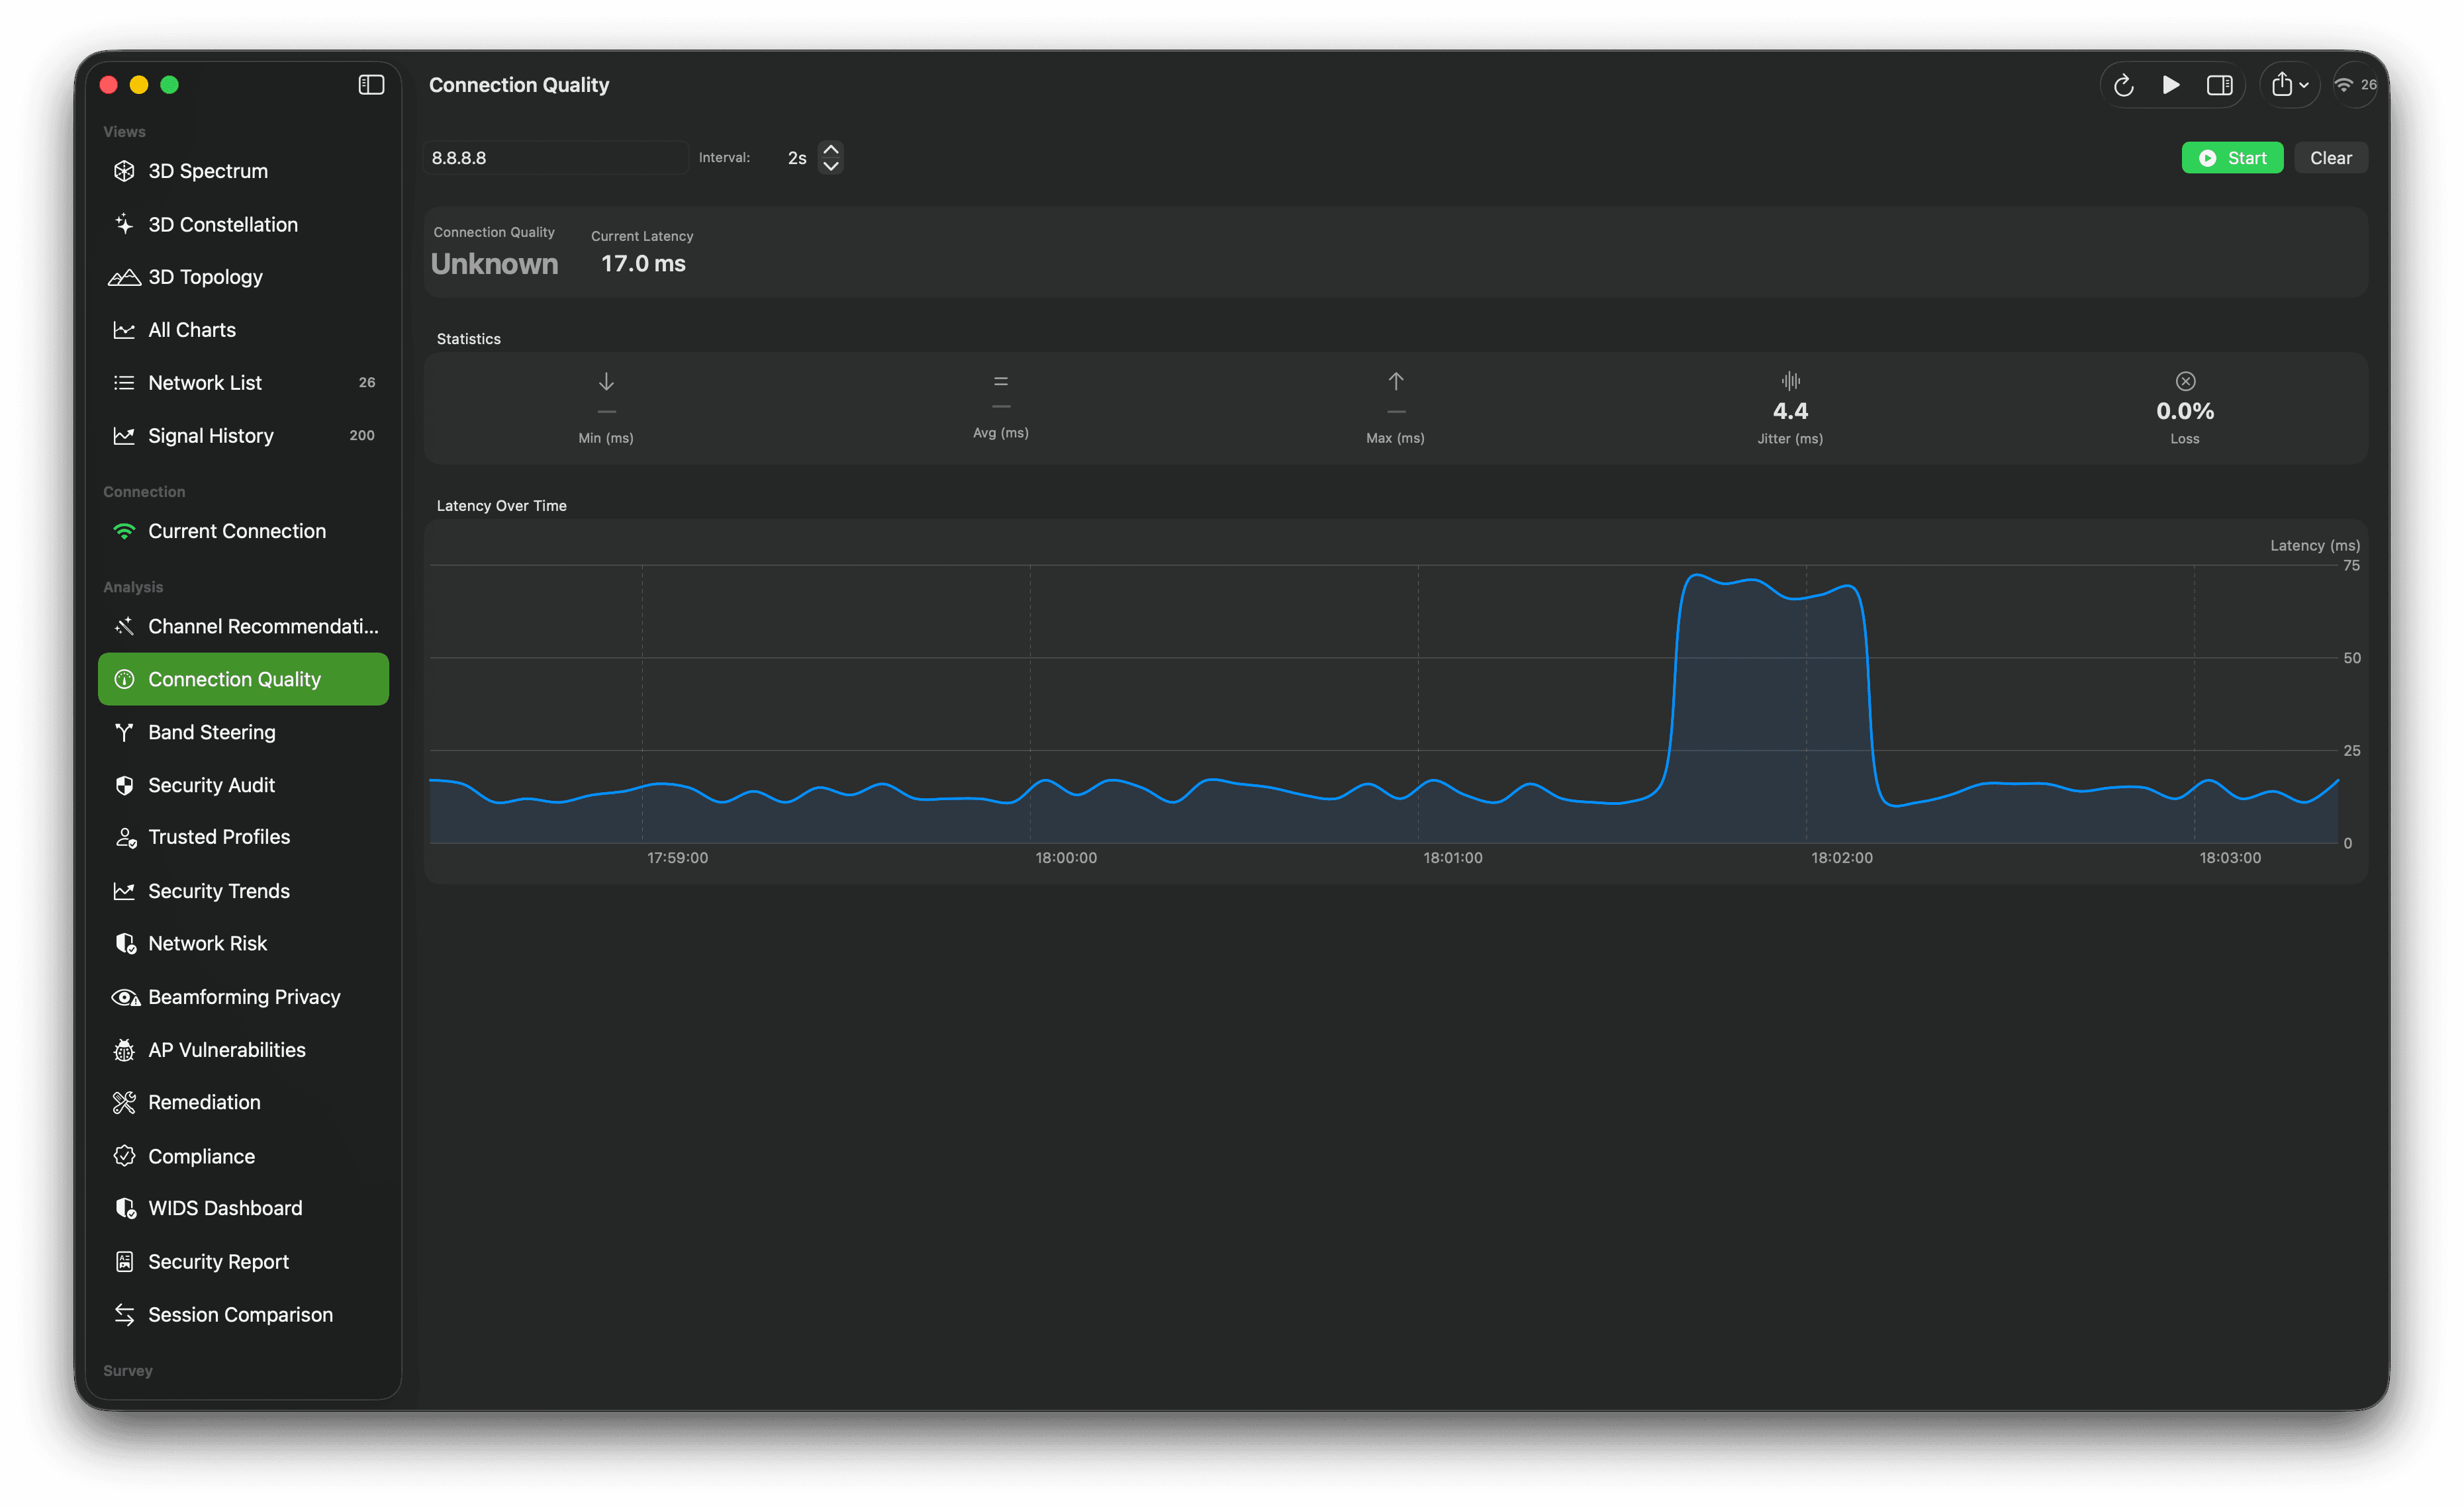Open Signal History view

coord(243,436)
